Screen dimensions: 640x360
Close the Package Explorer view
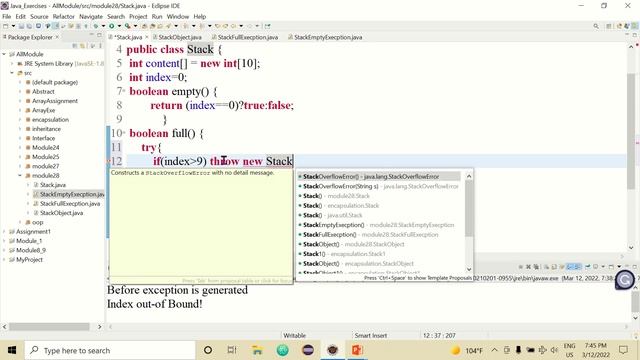click(x=57, y=37)
